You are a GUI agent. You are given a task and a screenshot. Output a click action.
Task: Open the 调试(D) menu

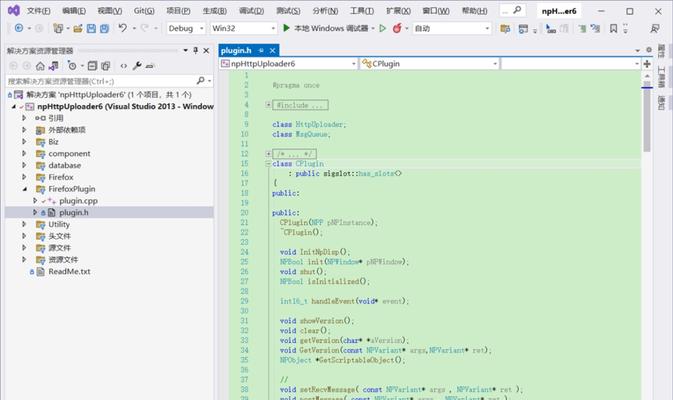[252, 11]
